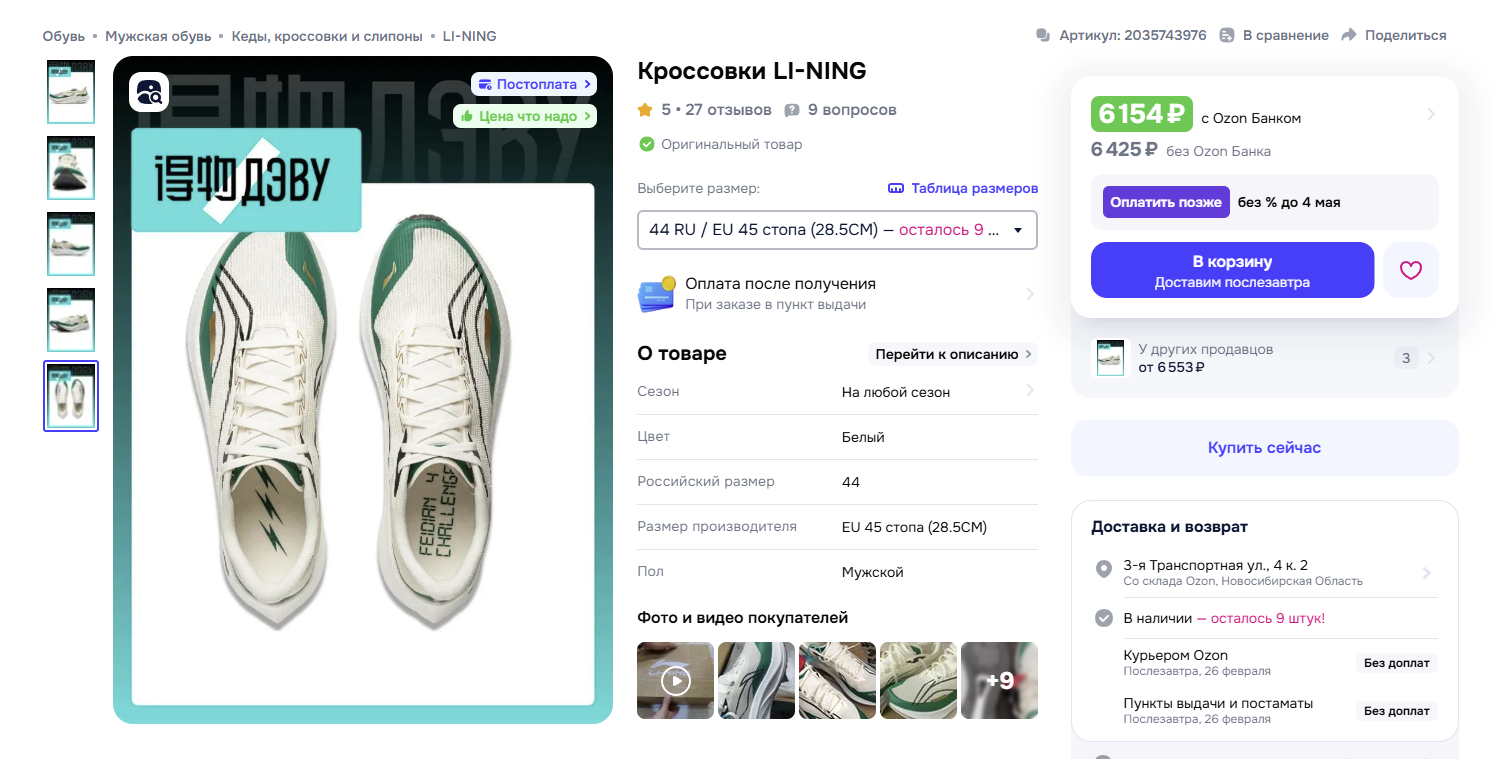Go to 'Обувь' breadcrumb
The height and width of the screenshot is (759, 1493).
(x=64, y=36)
